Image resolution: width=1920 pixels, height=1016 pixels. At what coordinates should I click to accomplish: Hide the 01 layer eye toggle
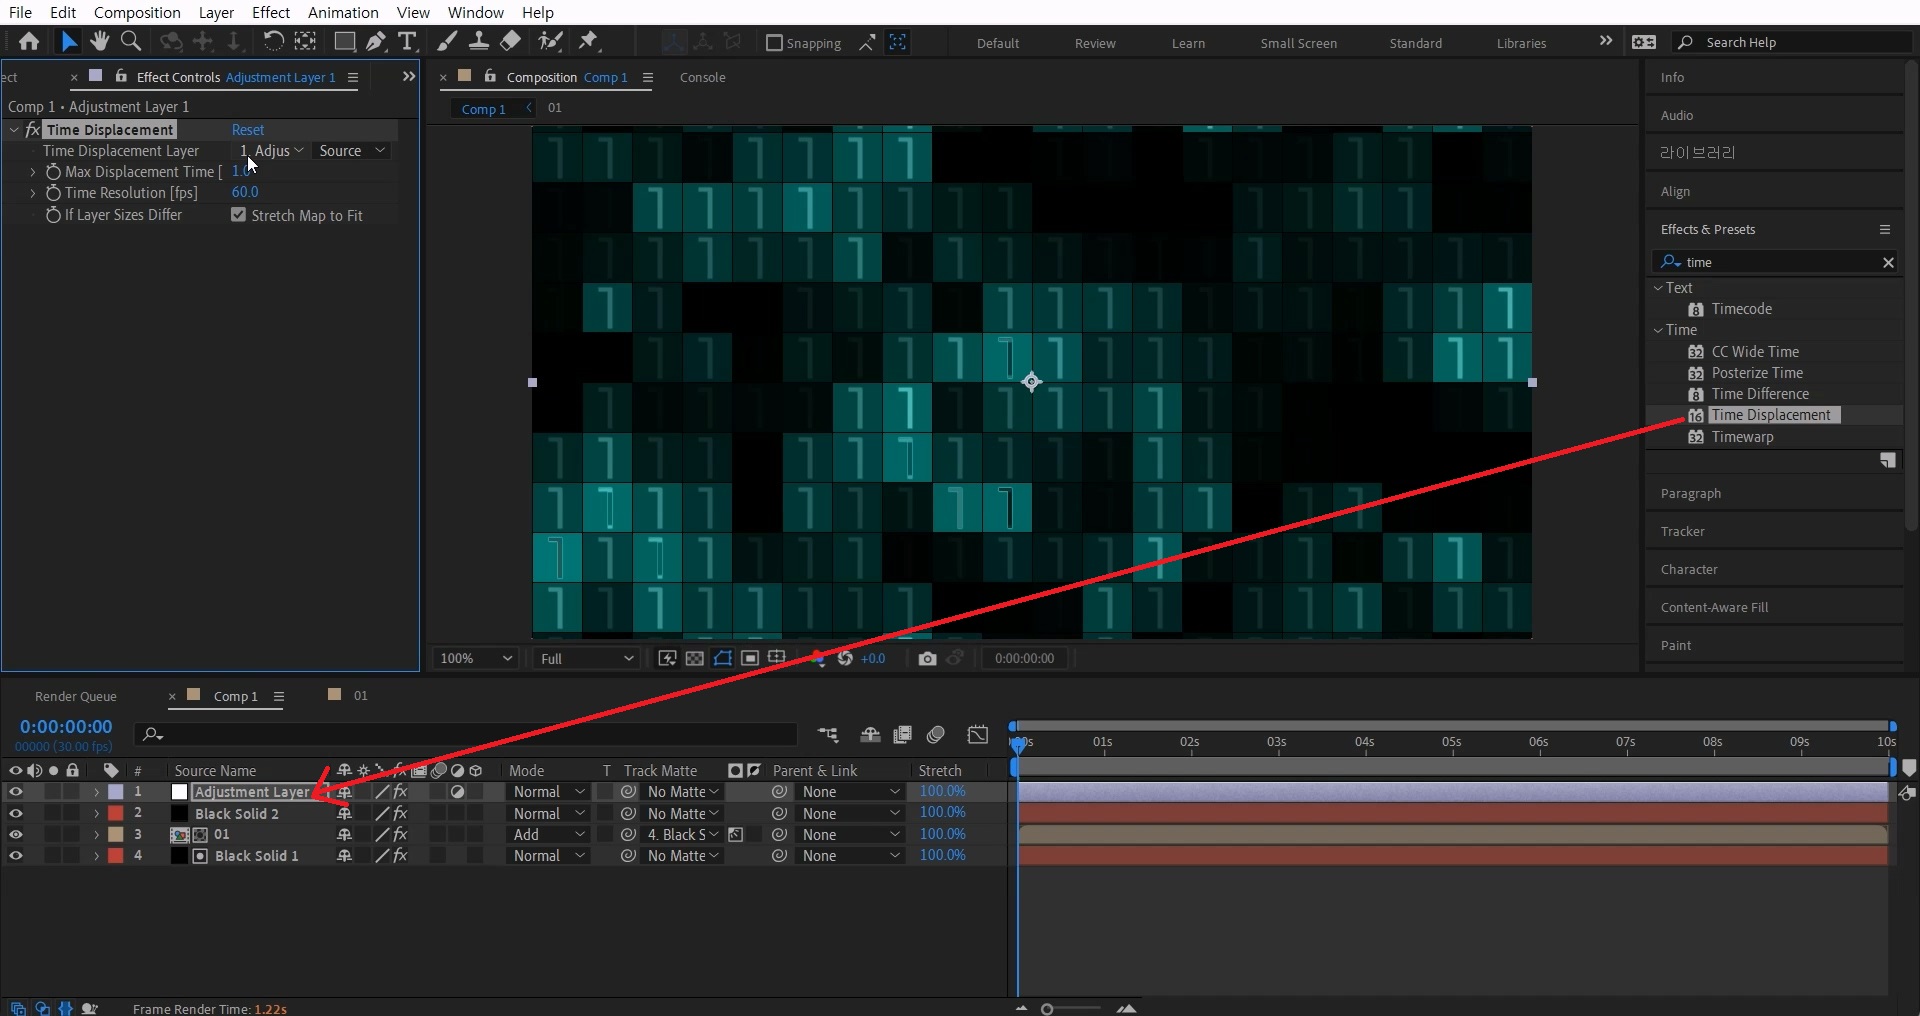click(x=16, y=835)
